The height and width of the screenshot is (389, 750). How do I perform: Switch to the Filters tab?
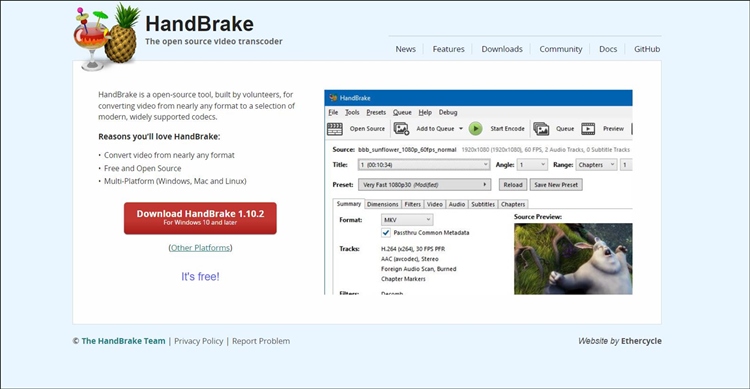(x=412, y=204)
